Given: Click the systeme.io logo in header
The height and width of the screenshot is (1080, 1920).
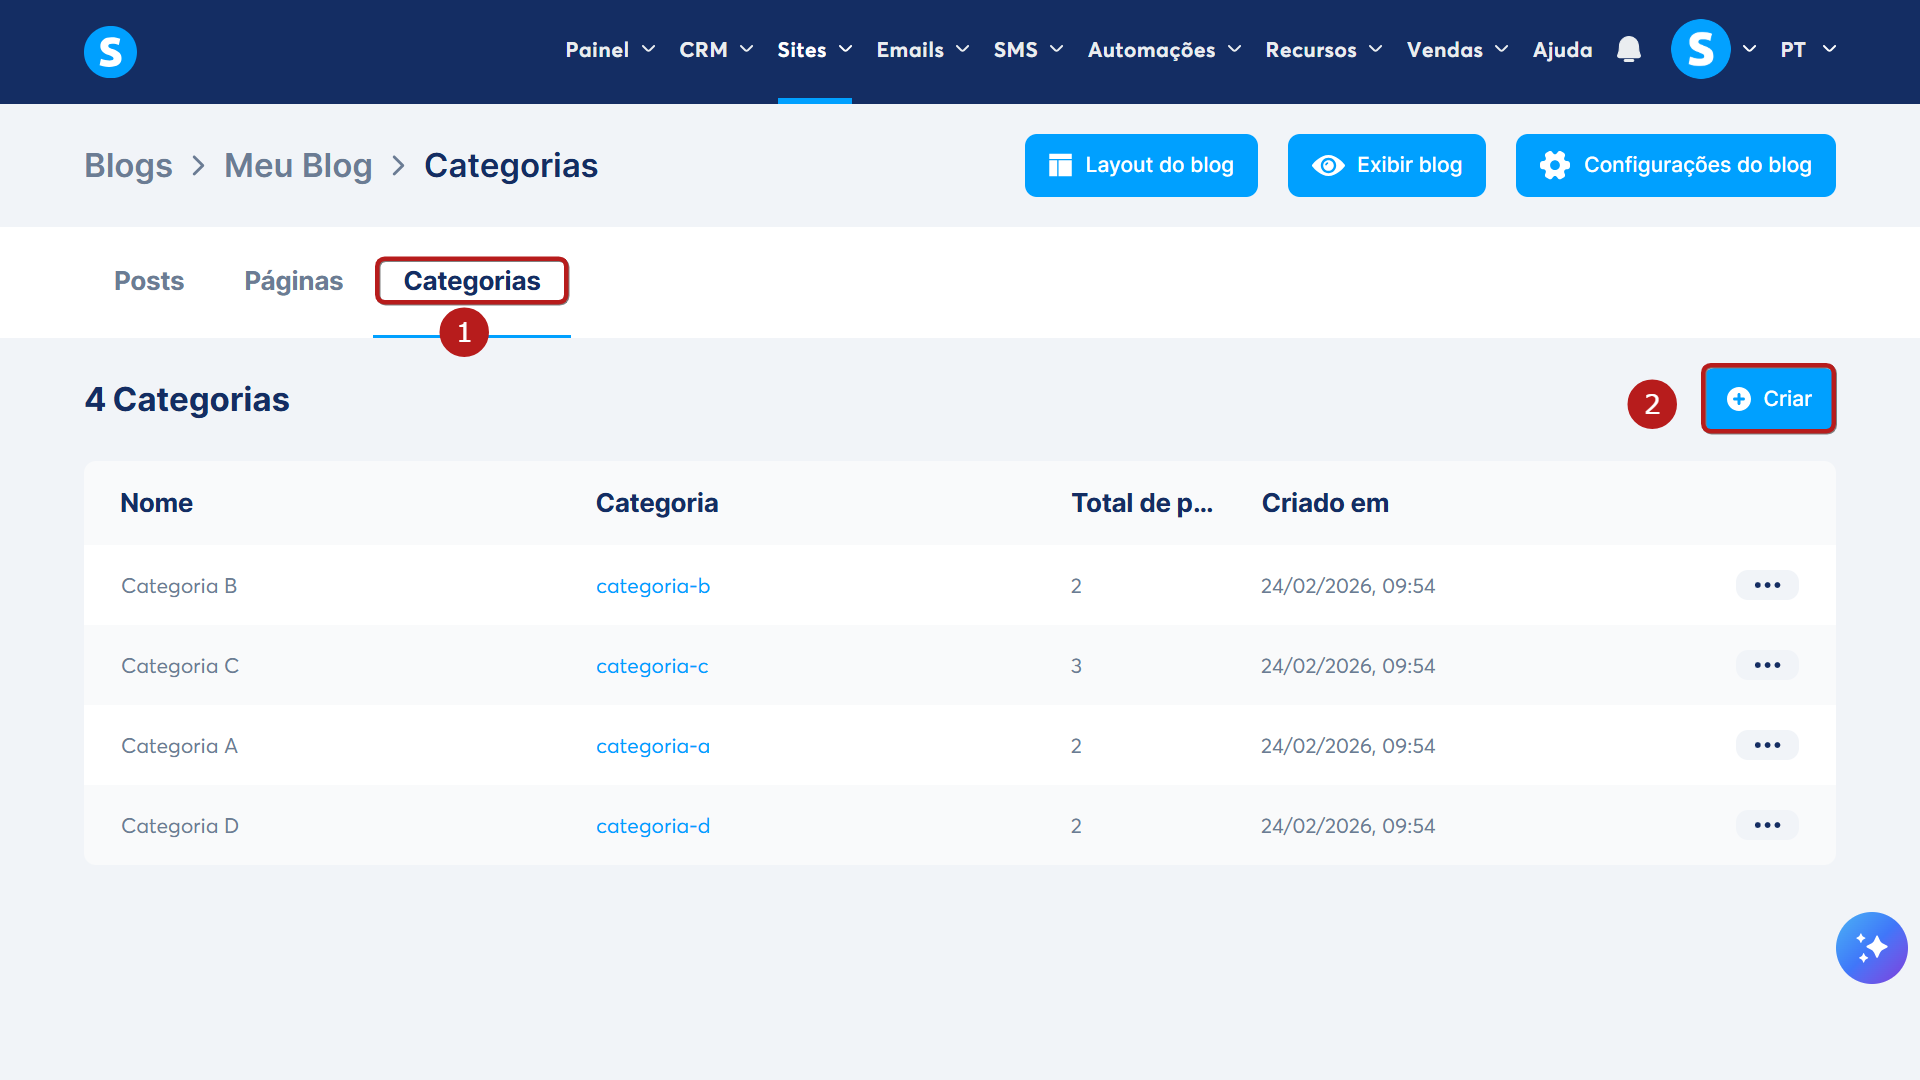Looking at the screenshot, I should (110, 51).
